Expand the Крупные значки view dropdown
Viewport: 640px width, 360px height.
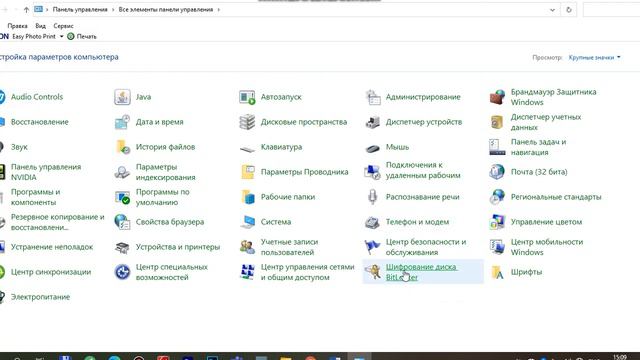594,58
